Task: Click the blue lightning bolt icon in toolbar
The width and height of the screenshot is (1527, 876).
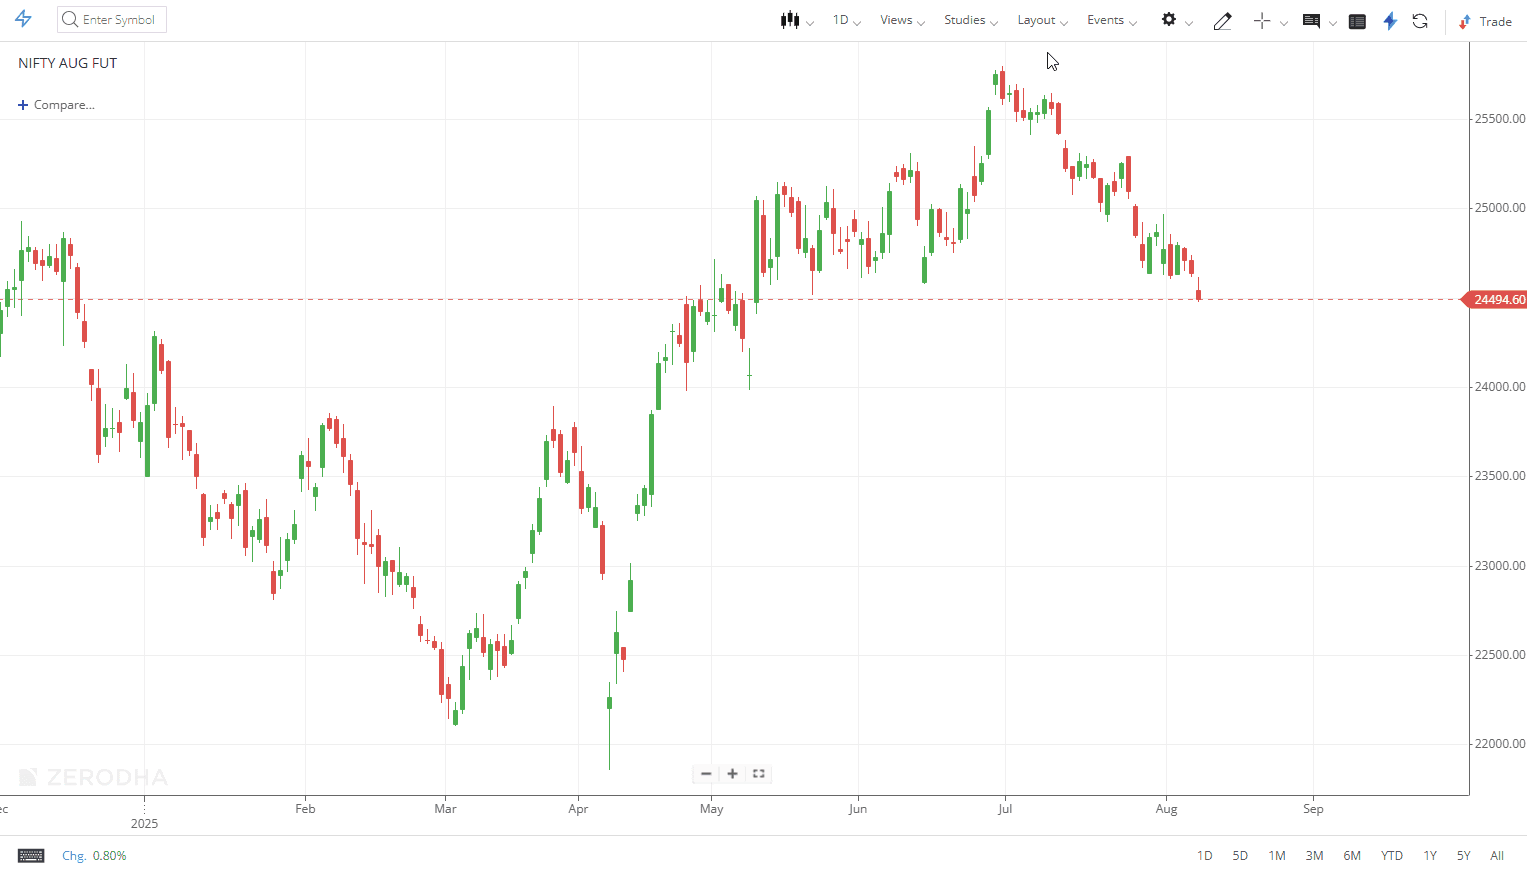Action: (x=1390, y=21)
